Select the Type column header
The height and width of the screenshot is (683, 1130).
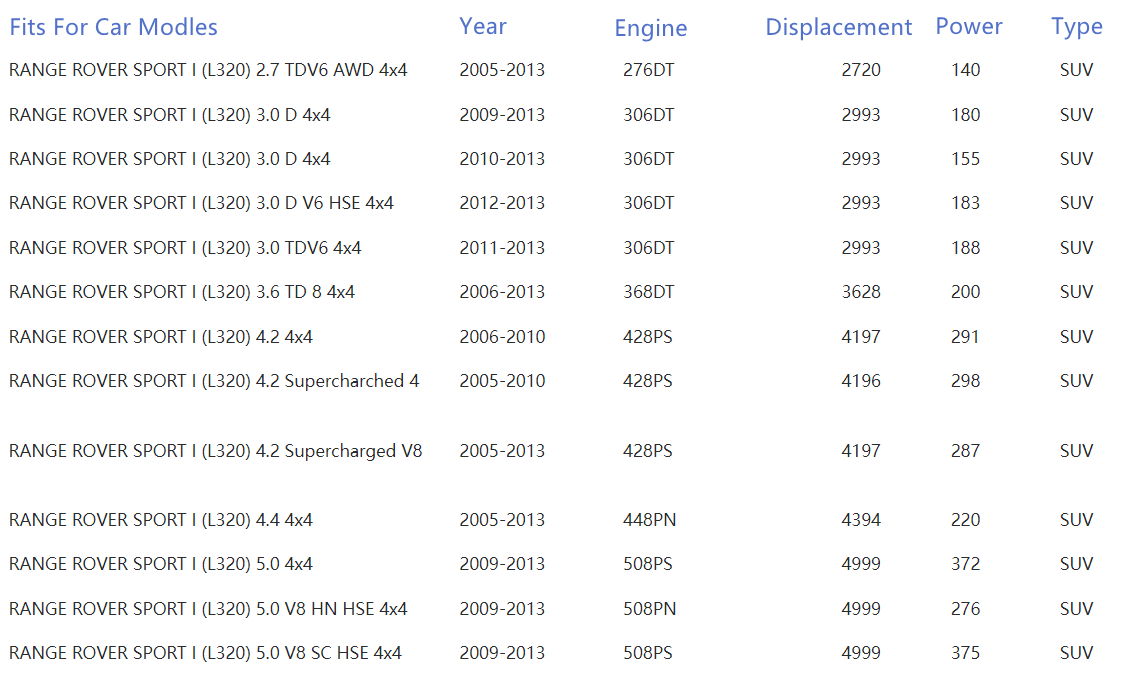coord(1076,27)
